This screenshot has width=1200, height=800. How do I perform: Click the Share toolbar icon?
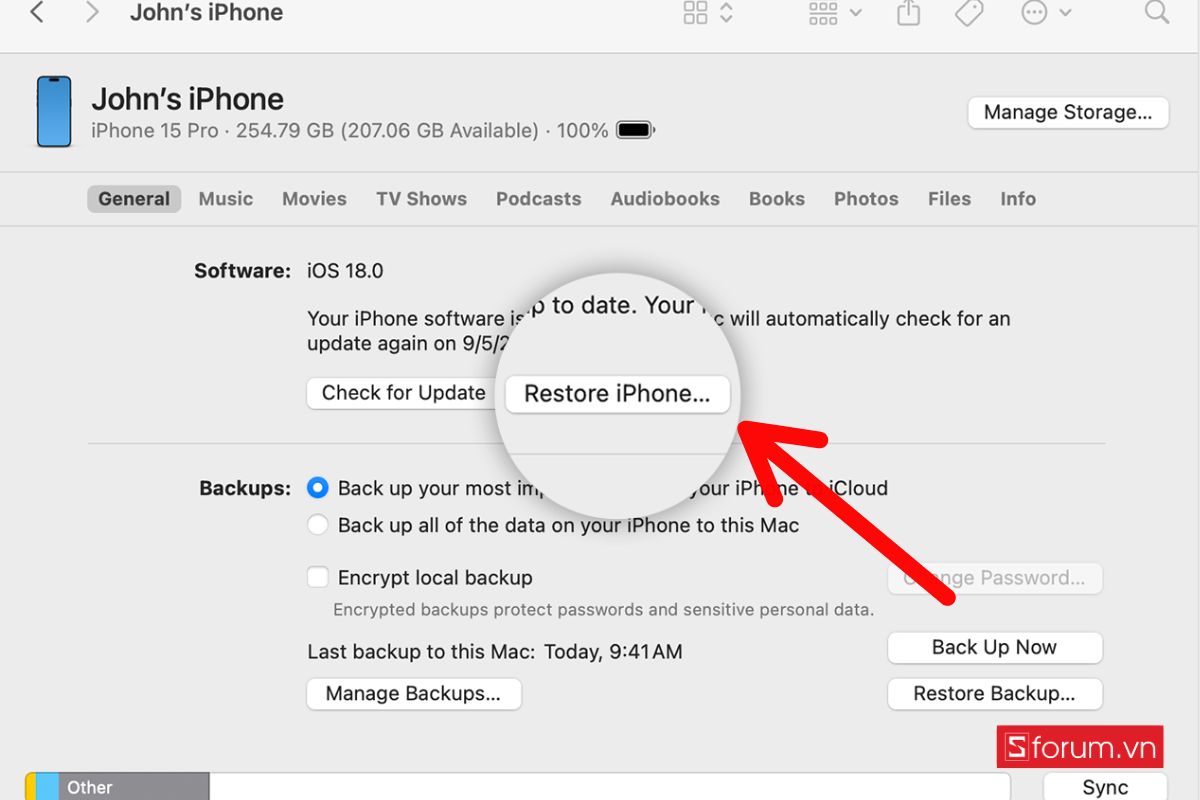pos(908,13)
